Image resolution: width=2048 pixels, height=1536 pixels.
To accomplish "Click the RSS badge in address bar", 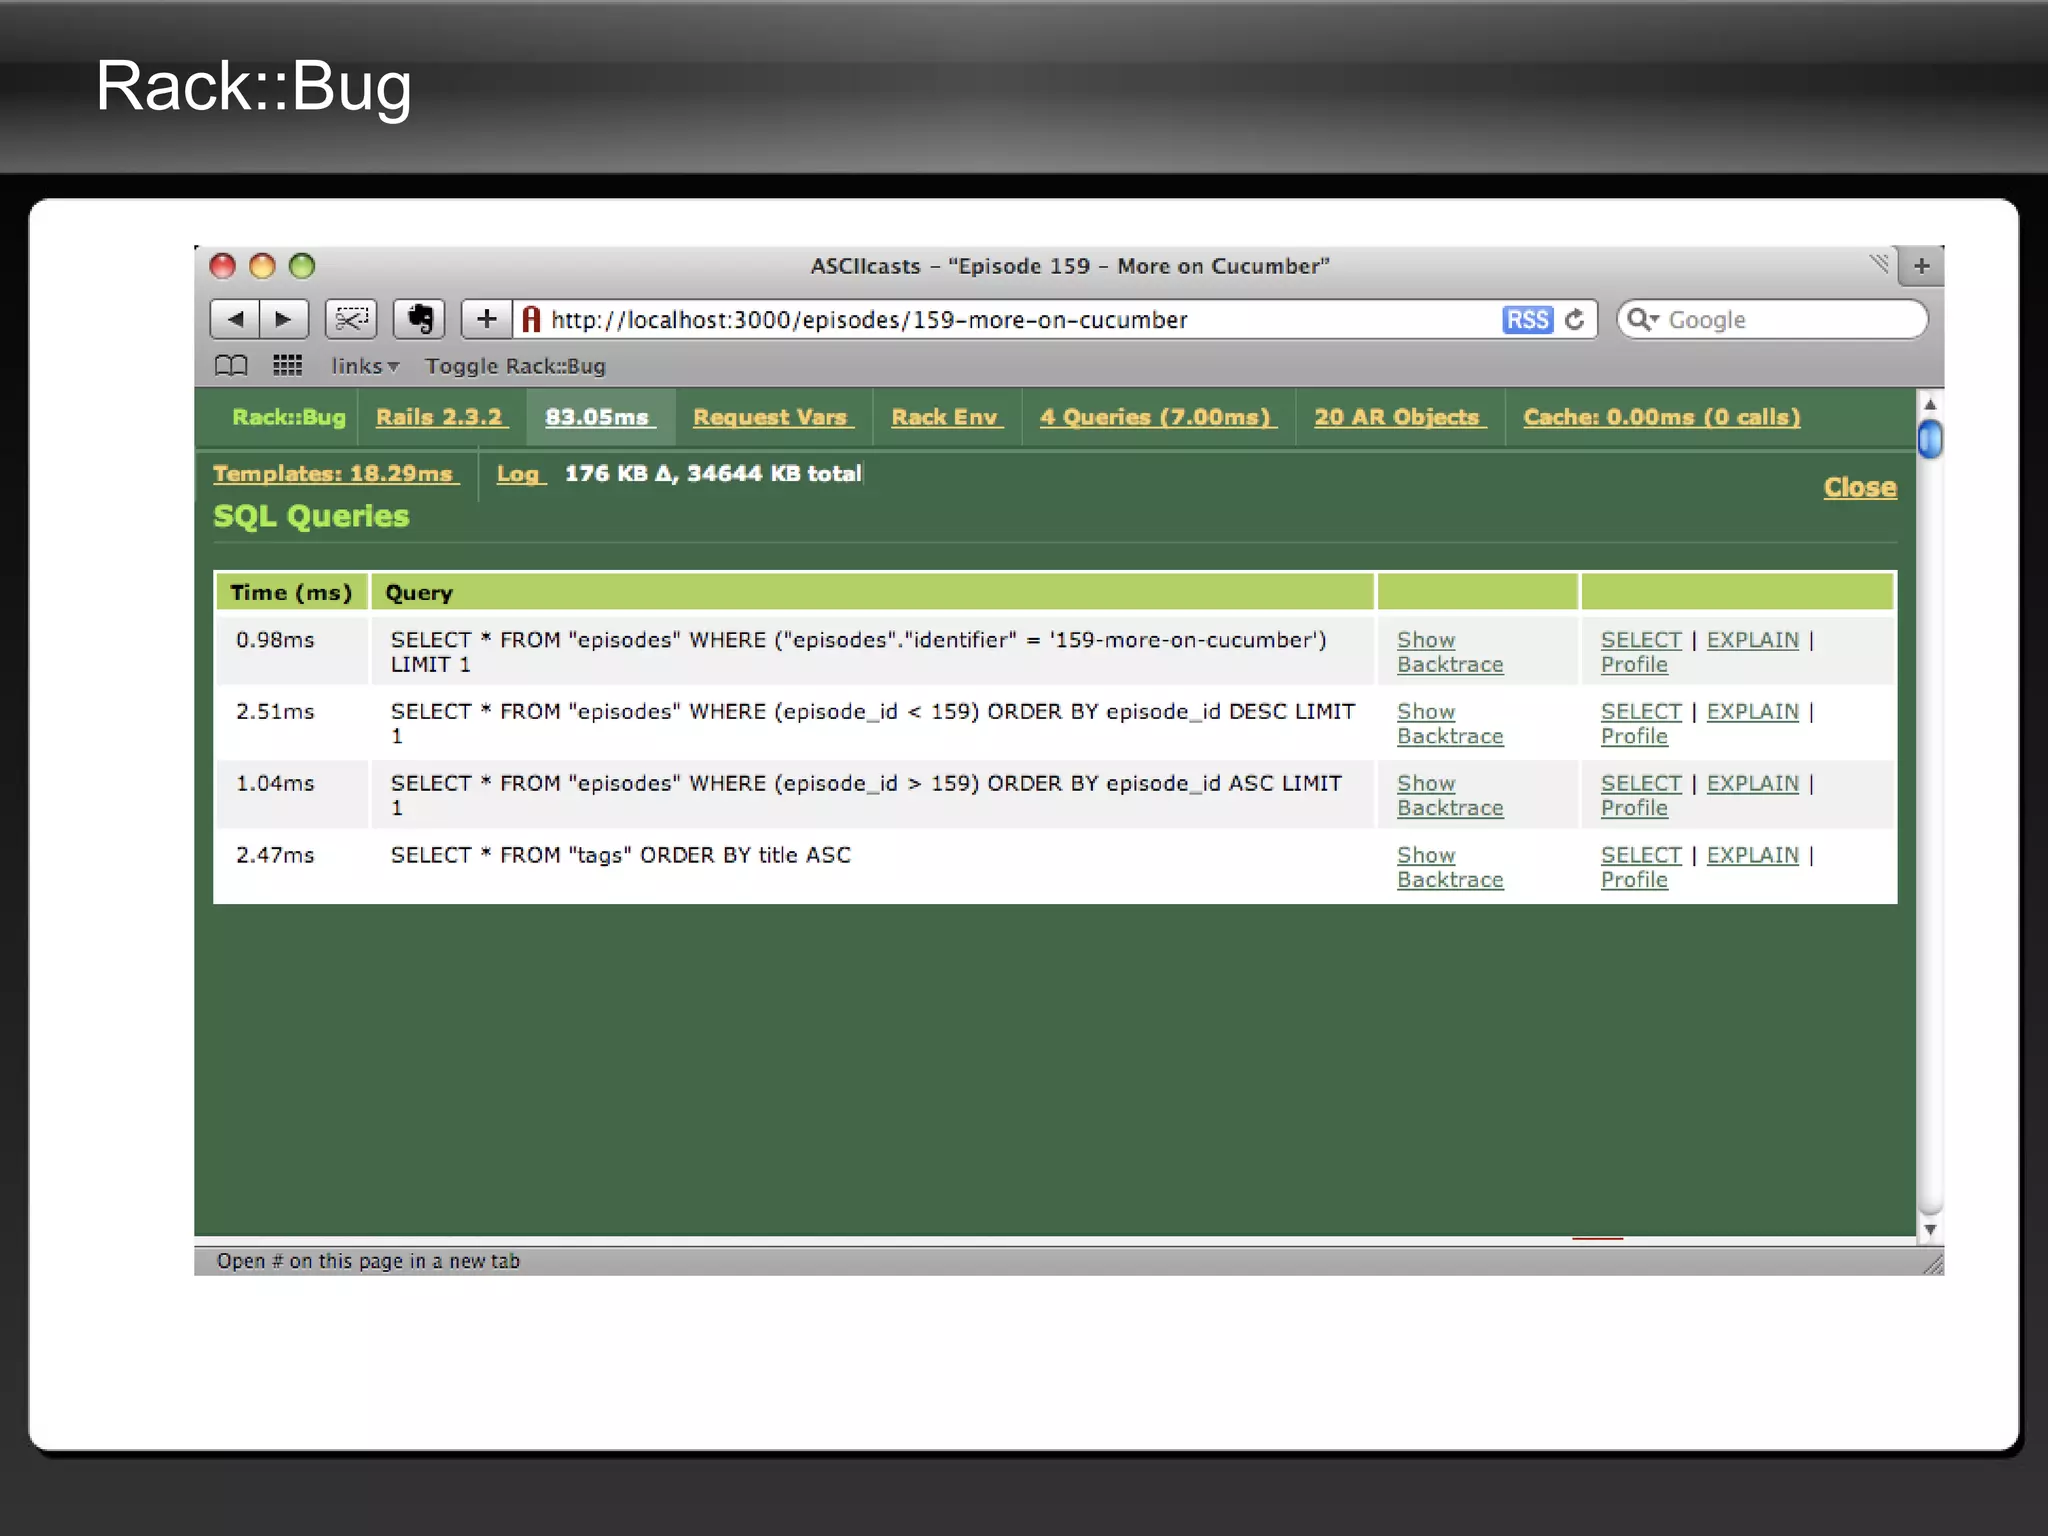I will 1527,320.
